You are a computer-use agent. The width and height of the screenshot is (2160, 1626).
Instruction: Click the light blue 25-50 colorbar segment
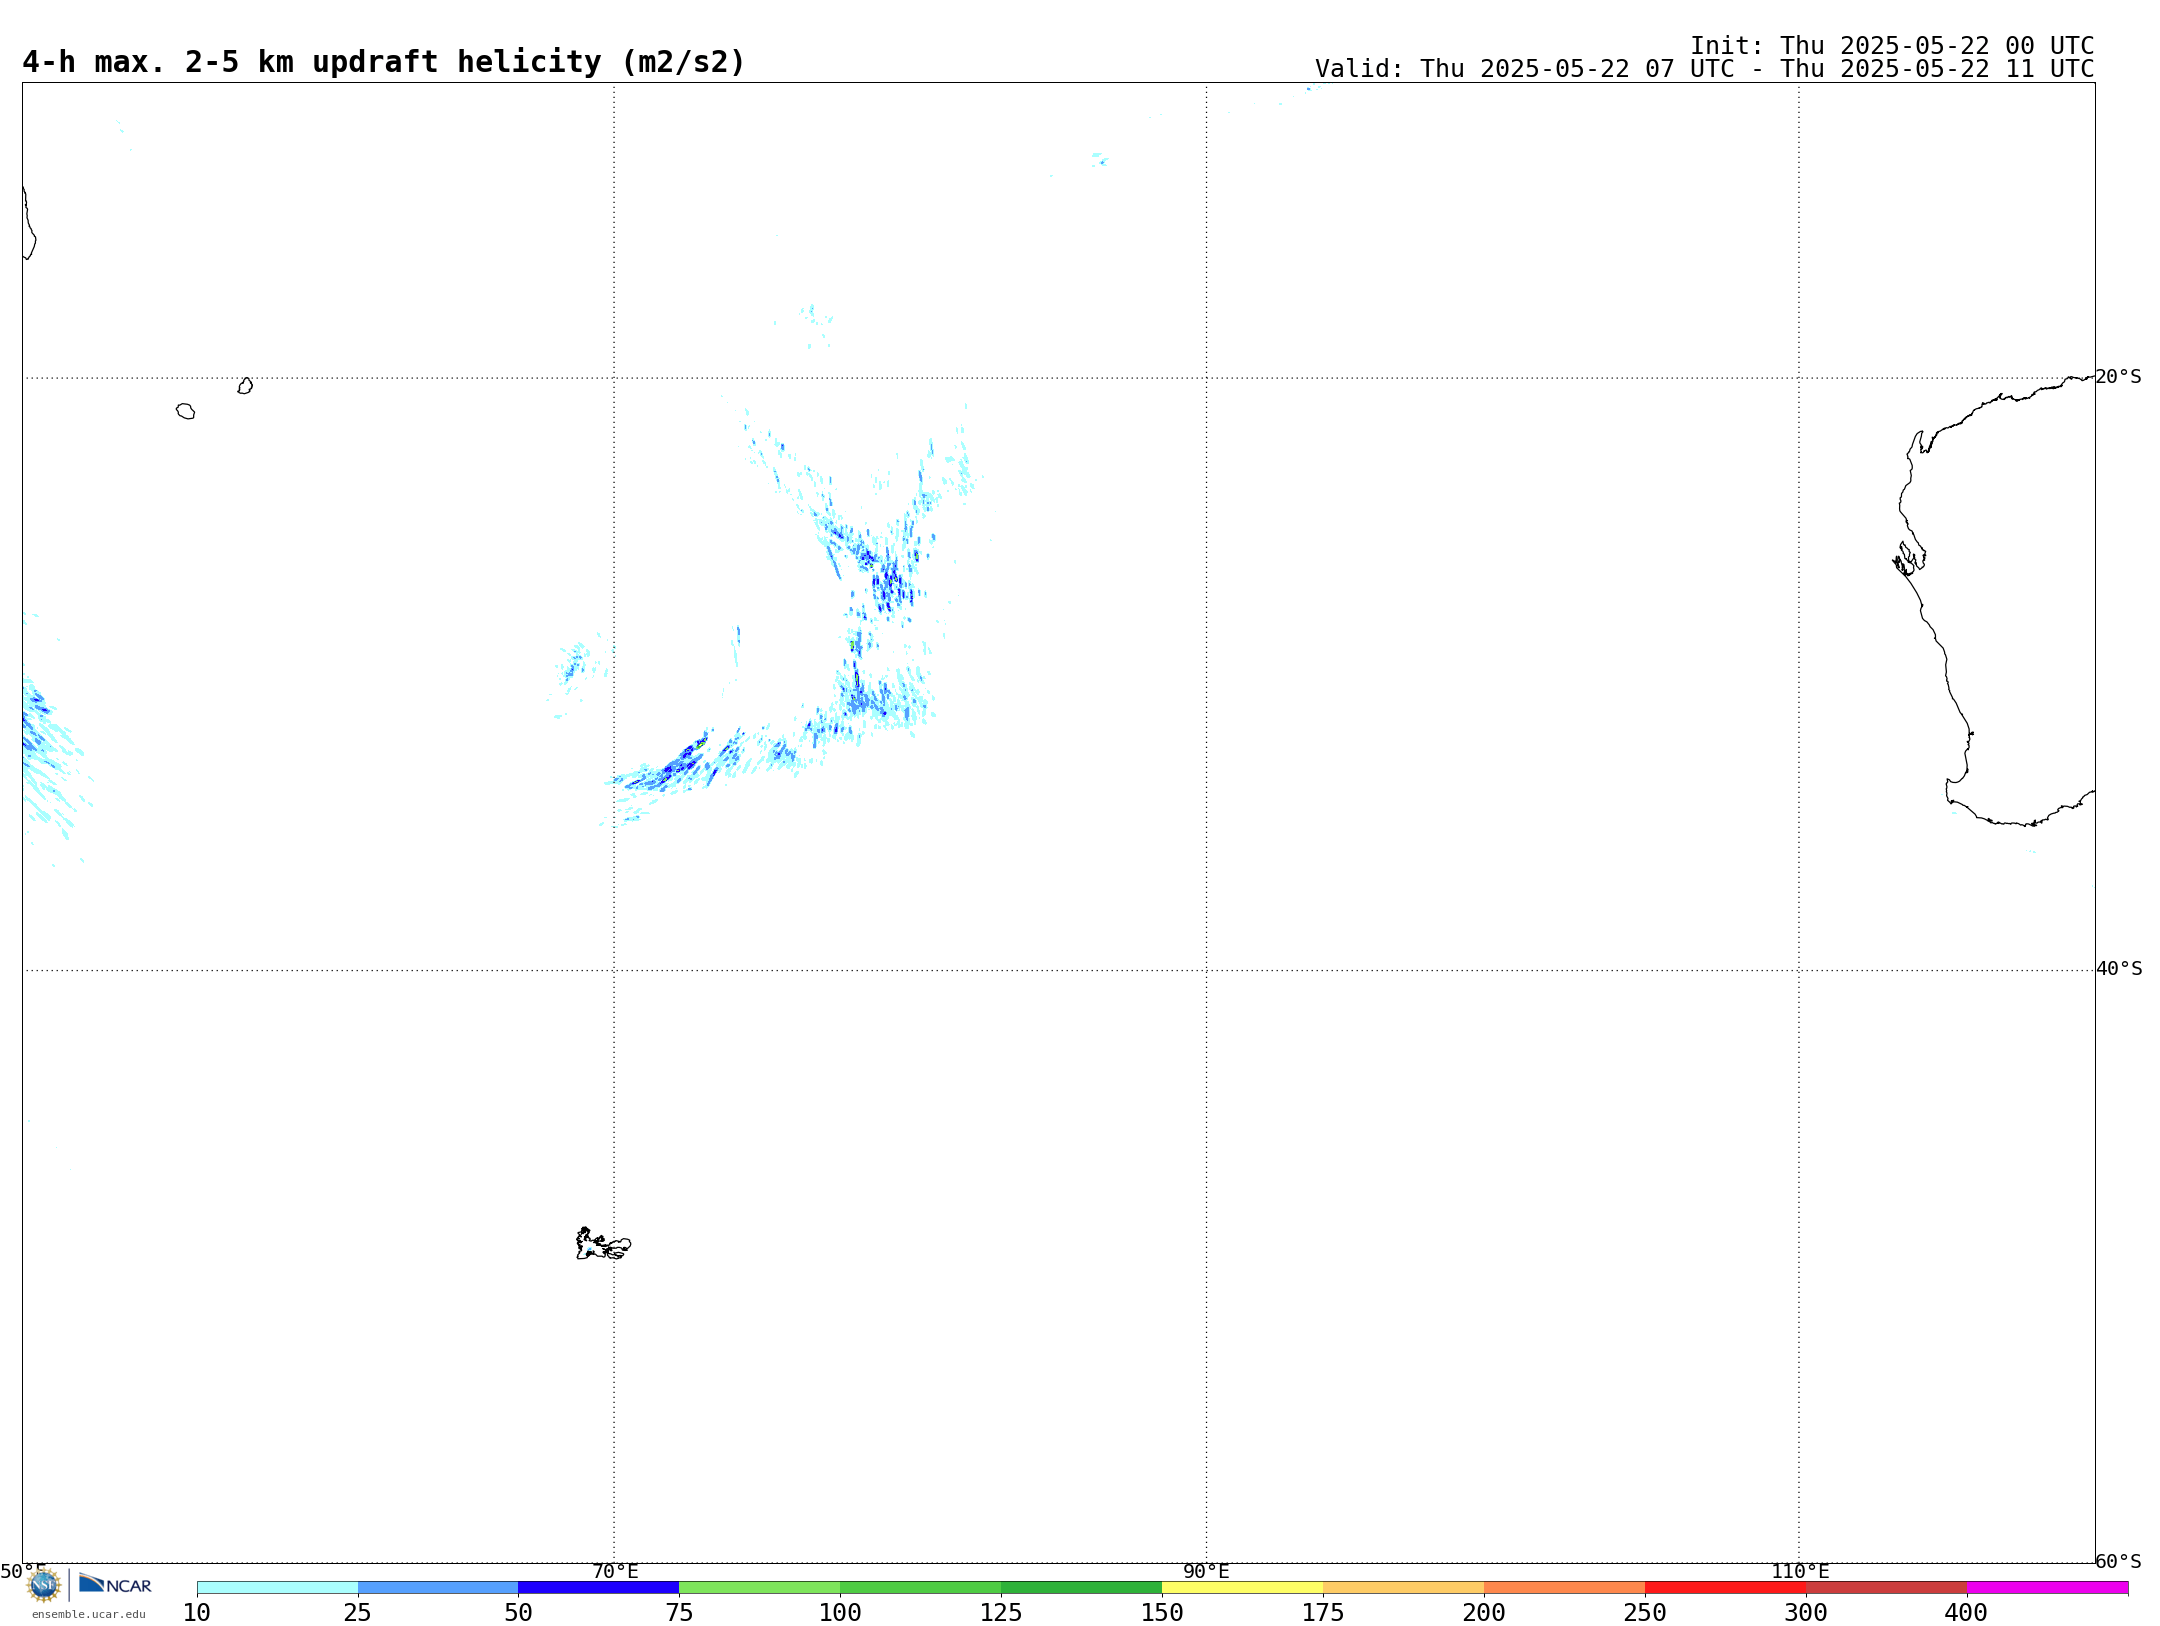coord(438,1588)
